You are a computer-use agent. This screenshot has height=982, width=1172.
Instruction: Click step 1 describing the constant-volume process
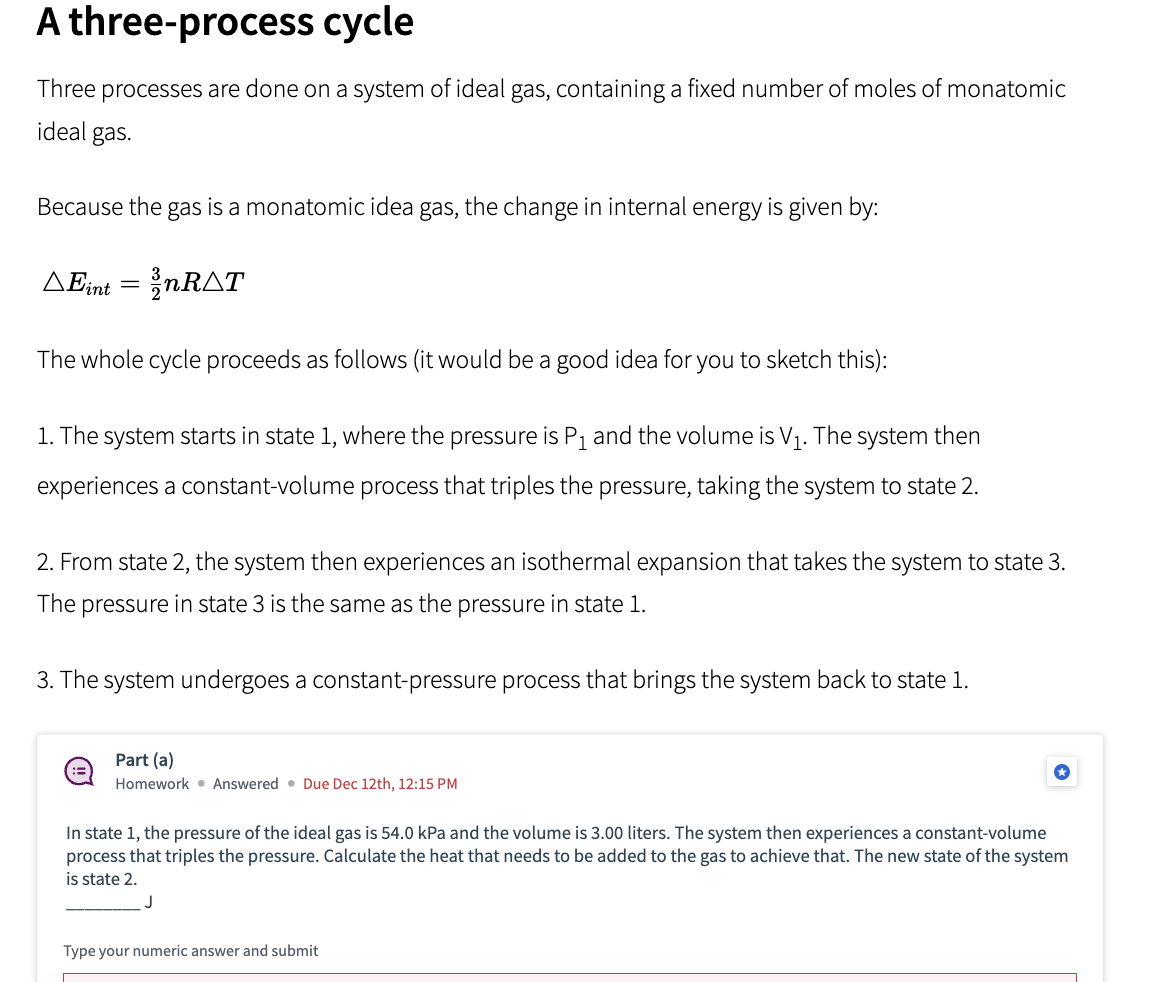tap(509, 460)
